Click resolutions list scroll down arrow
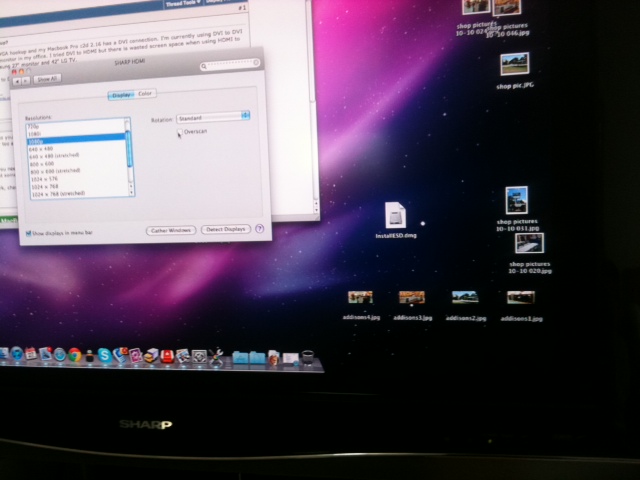 [x=131, y=192]
